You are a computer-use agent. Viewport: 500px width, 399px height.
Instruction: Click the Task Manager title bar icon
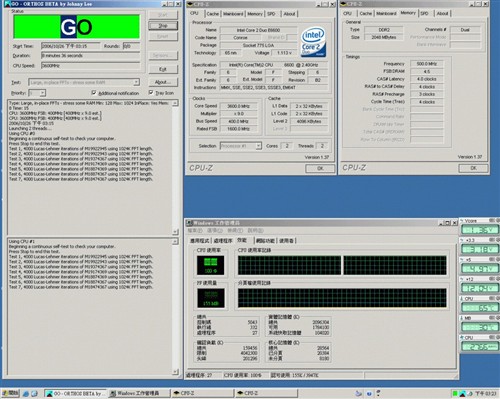point(190,223)
